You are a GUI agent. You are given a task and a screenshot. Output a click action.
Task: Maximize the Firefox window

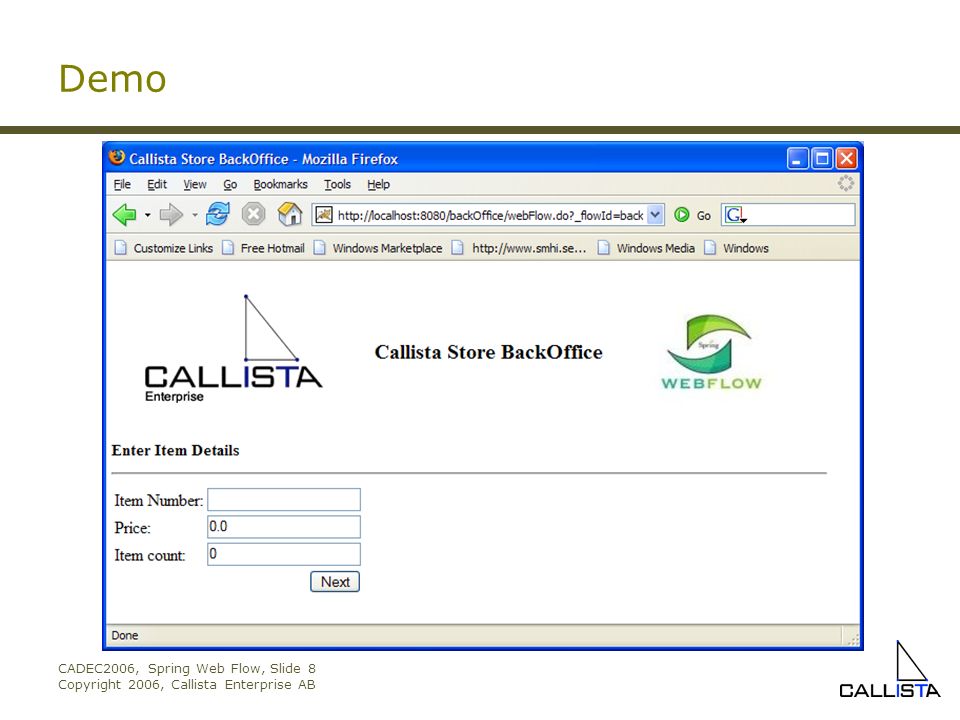pyautogui.click(x=822, y=159)
